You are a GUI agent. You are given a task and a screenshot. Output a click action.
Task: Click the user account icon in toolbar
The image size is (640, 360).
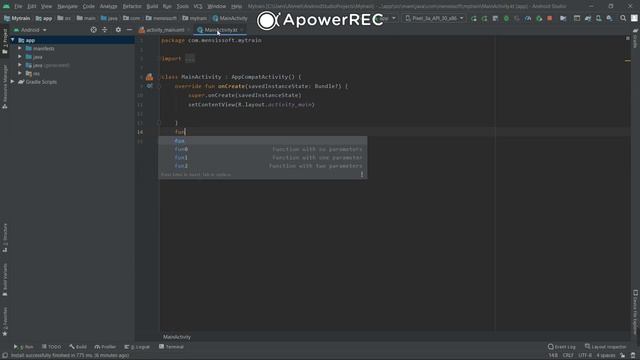(634, 18)
